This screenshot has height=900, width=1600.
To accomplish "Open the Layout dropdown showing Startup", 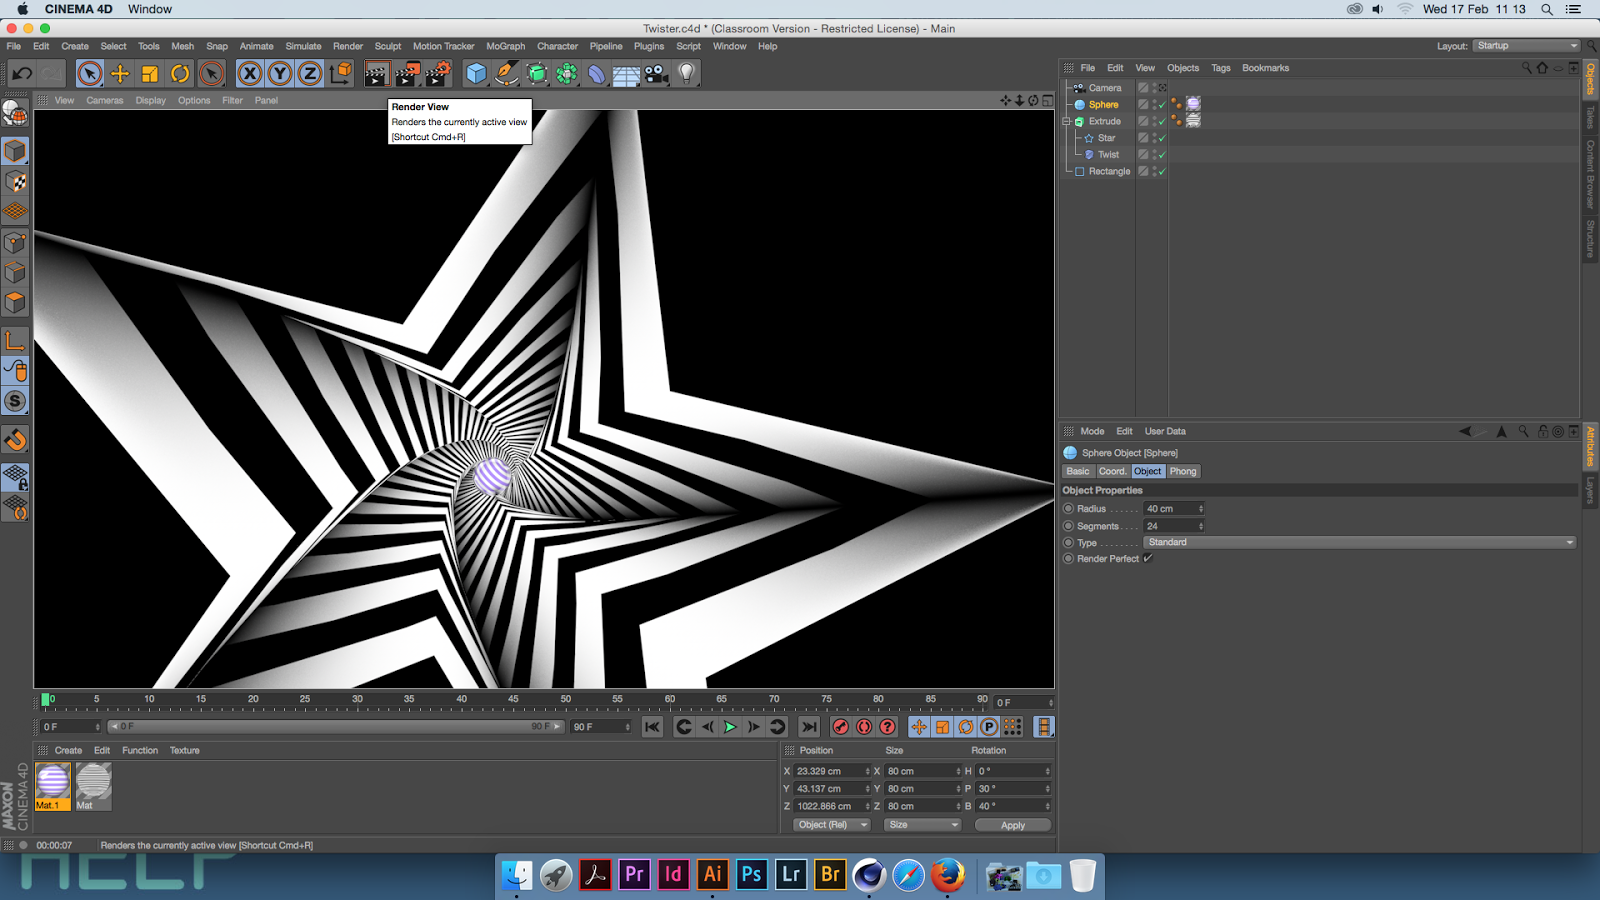I will (1526, 46).
